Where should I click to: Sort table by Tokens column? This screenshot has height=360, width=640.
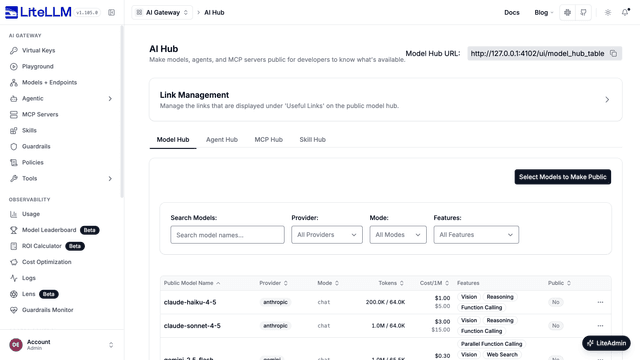[391, 283]
